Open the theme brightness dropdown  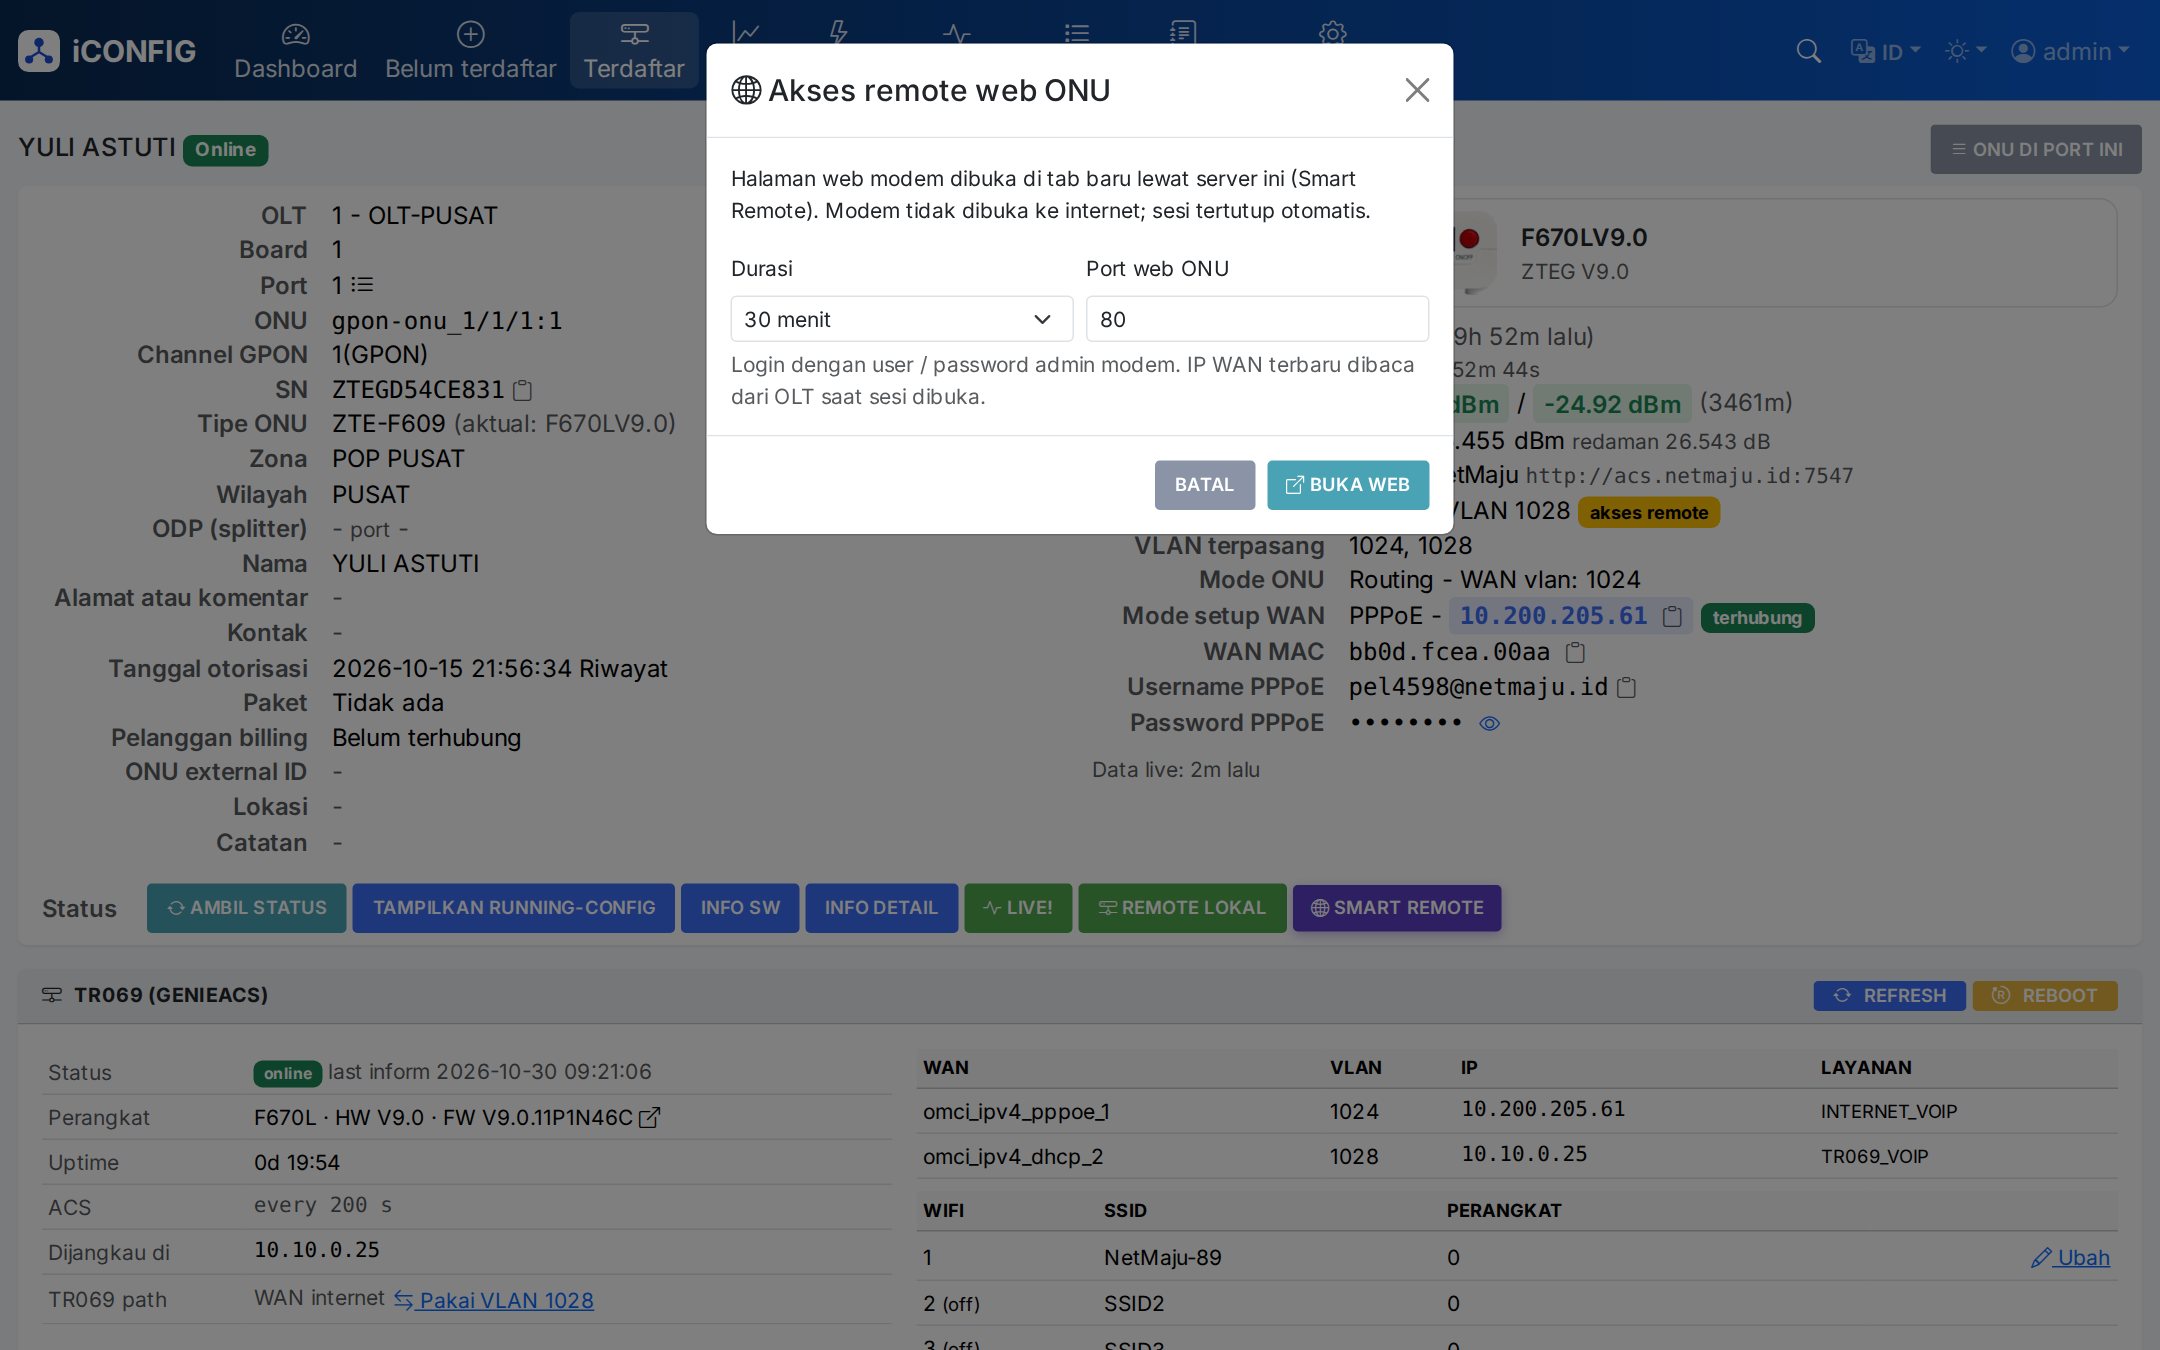tap(1965, 51)
